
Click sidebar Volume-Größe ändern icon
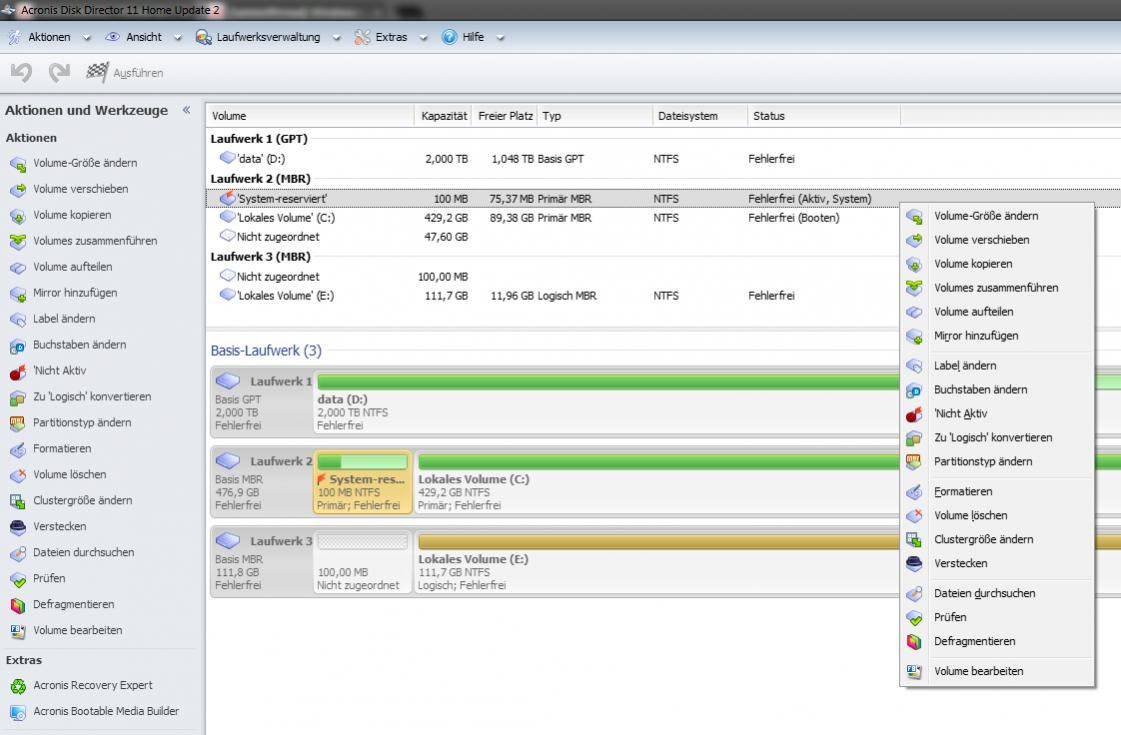click(18, 164)
